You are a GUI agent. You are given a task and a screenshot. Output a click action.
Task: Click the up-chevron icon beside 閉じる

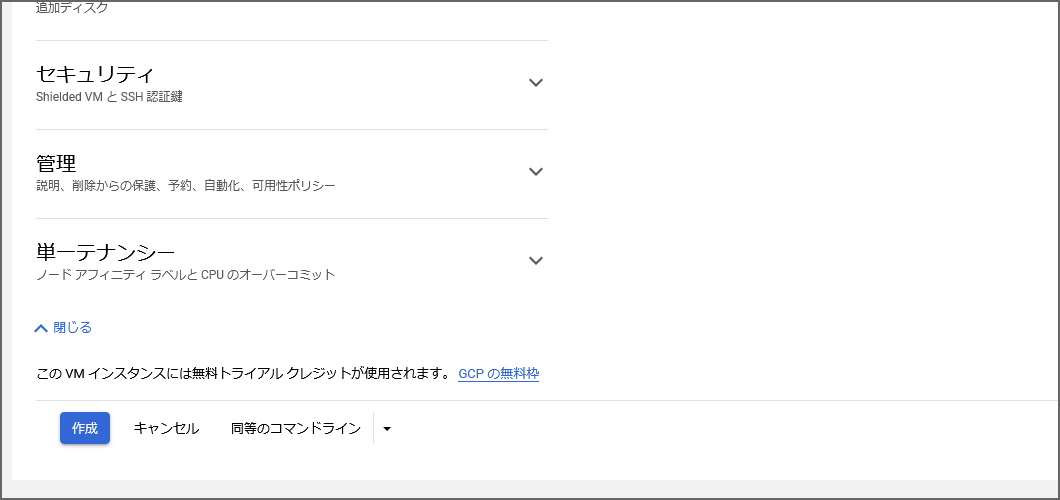41,328
